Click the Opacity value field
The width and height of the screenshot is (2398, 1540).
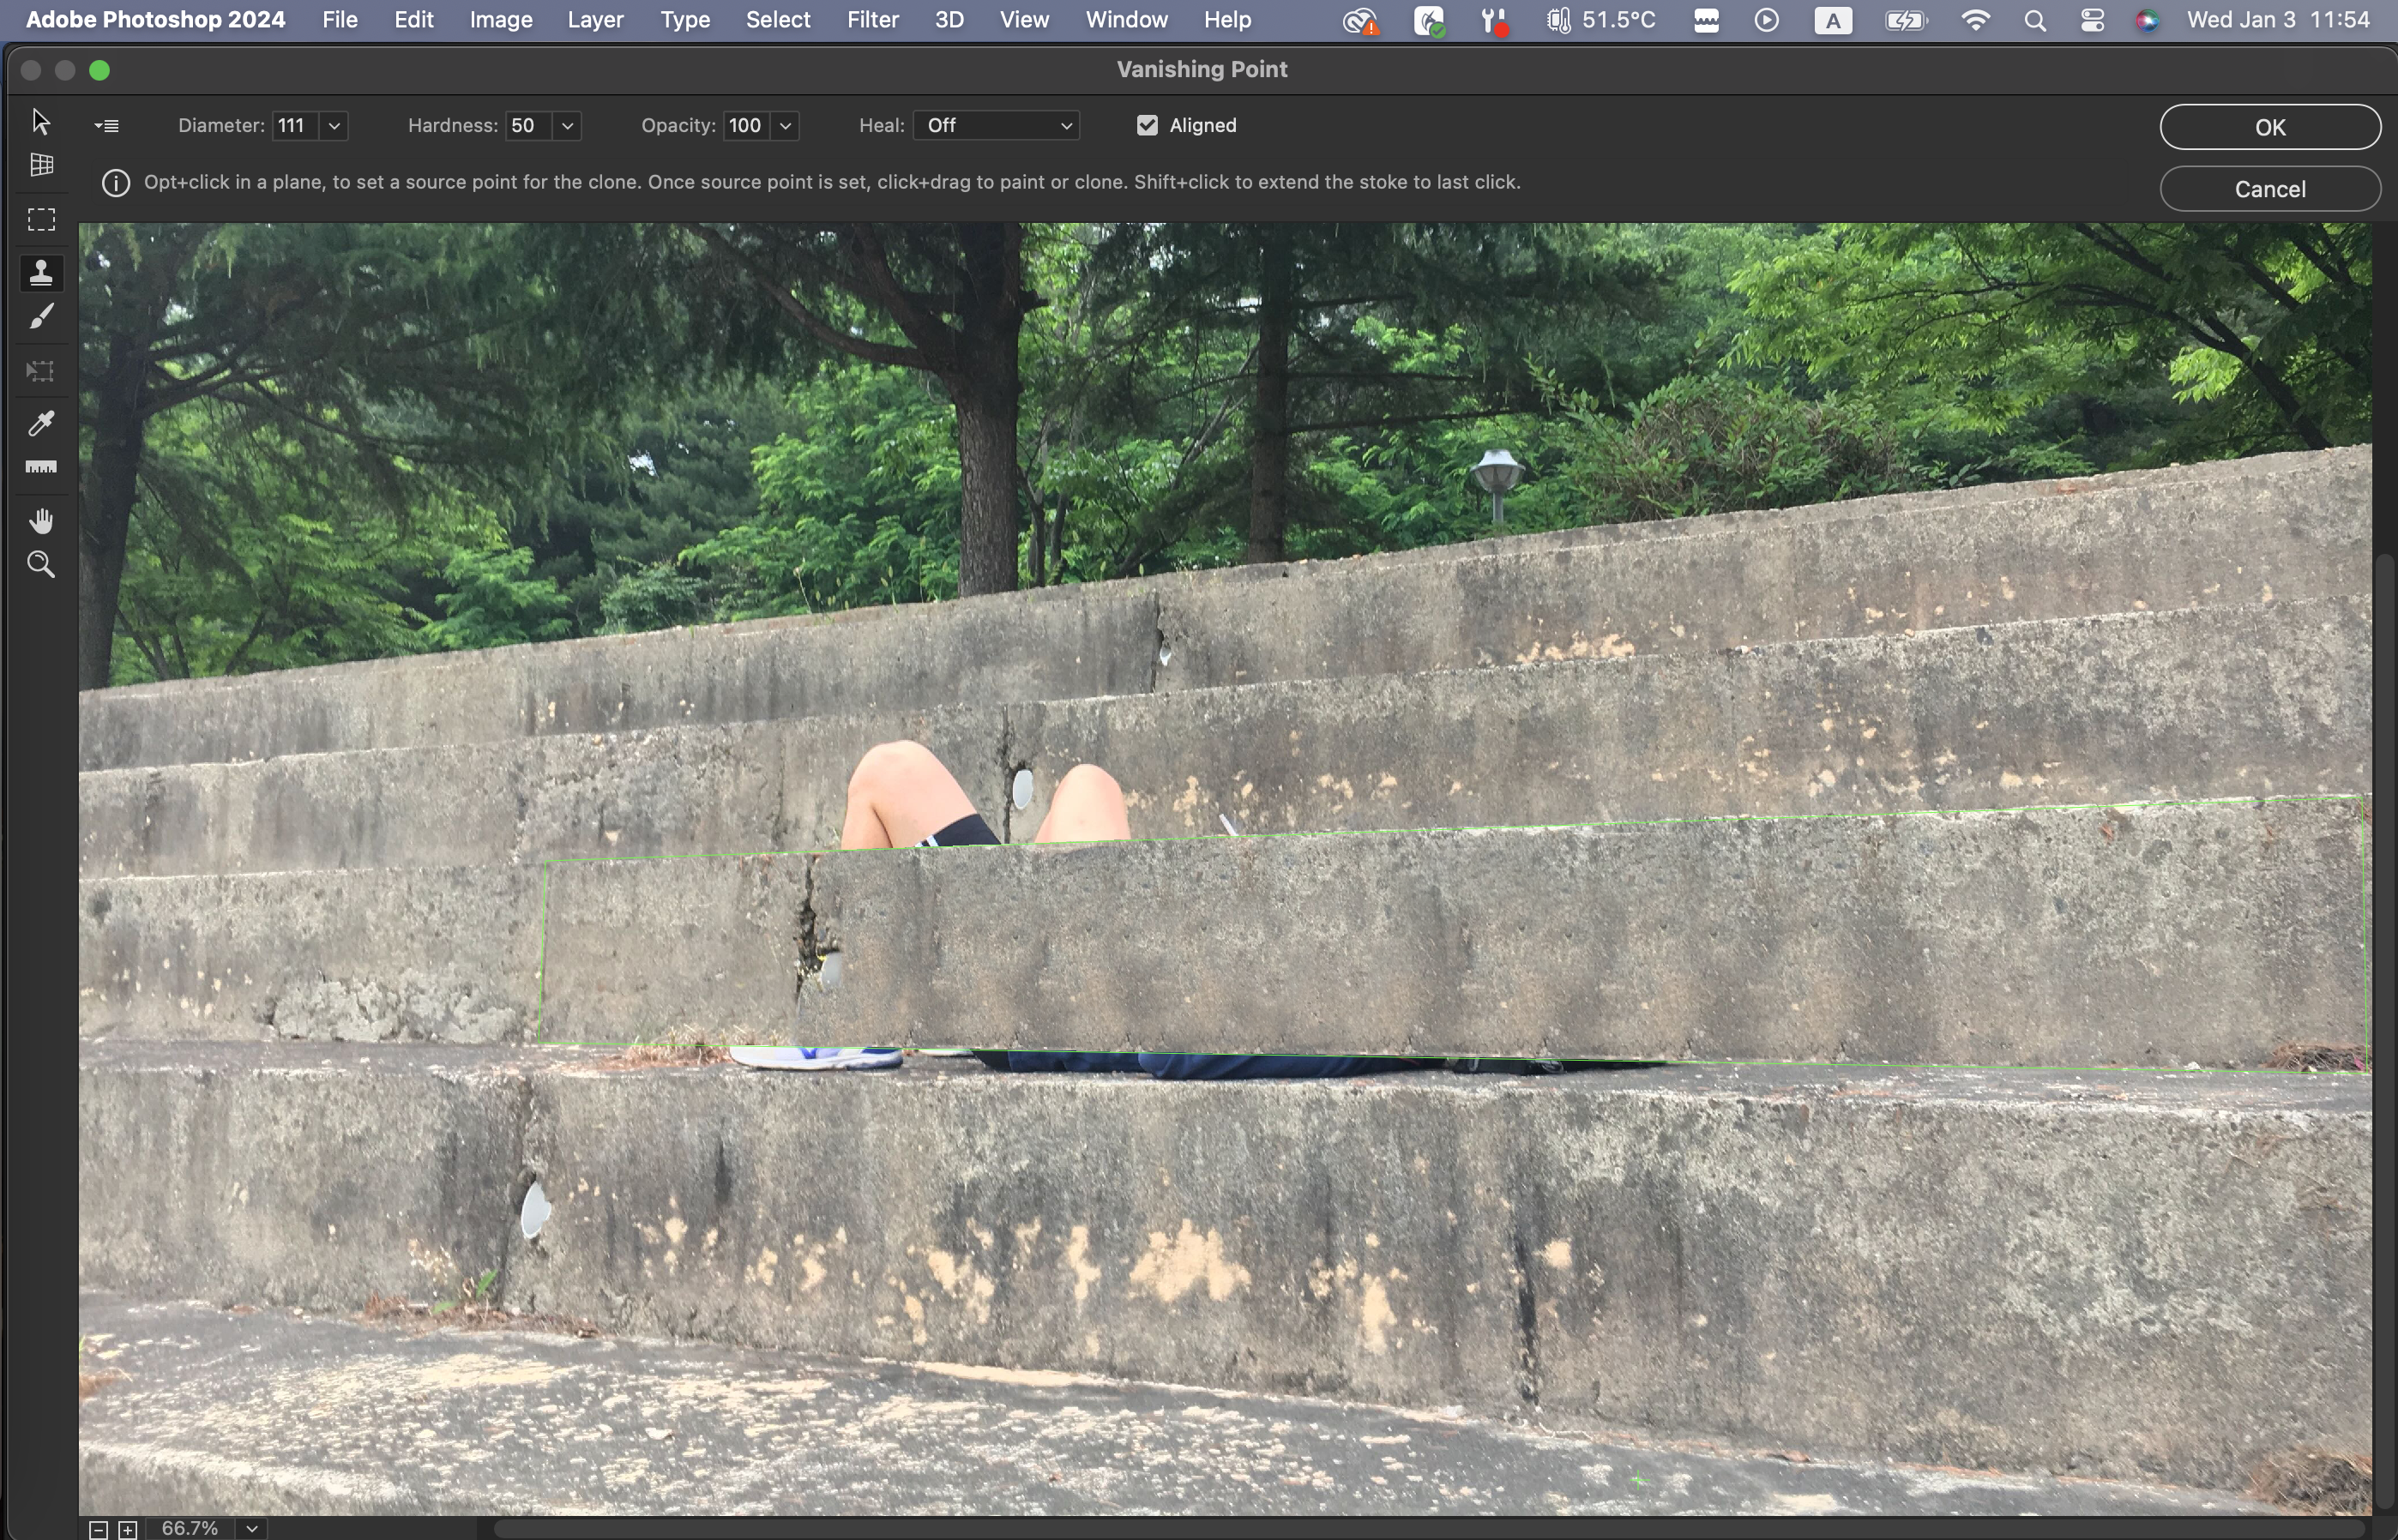coord(746,126)
